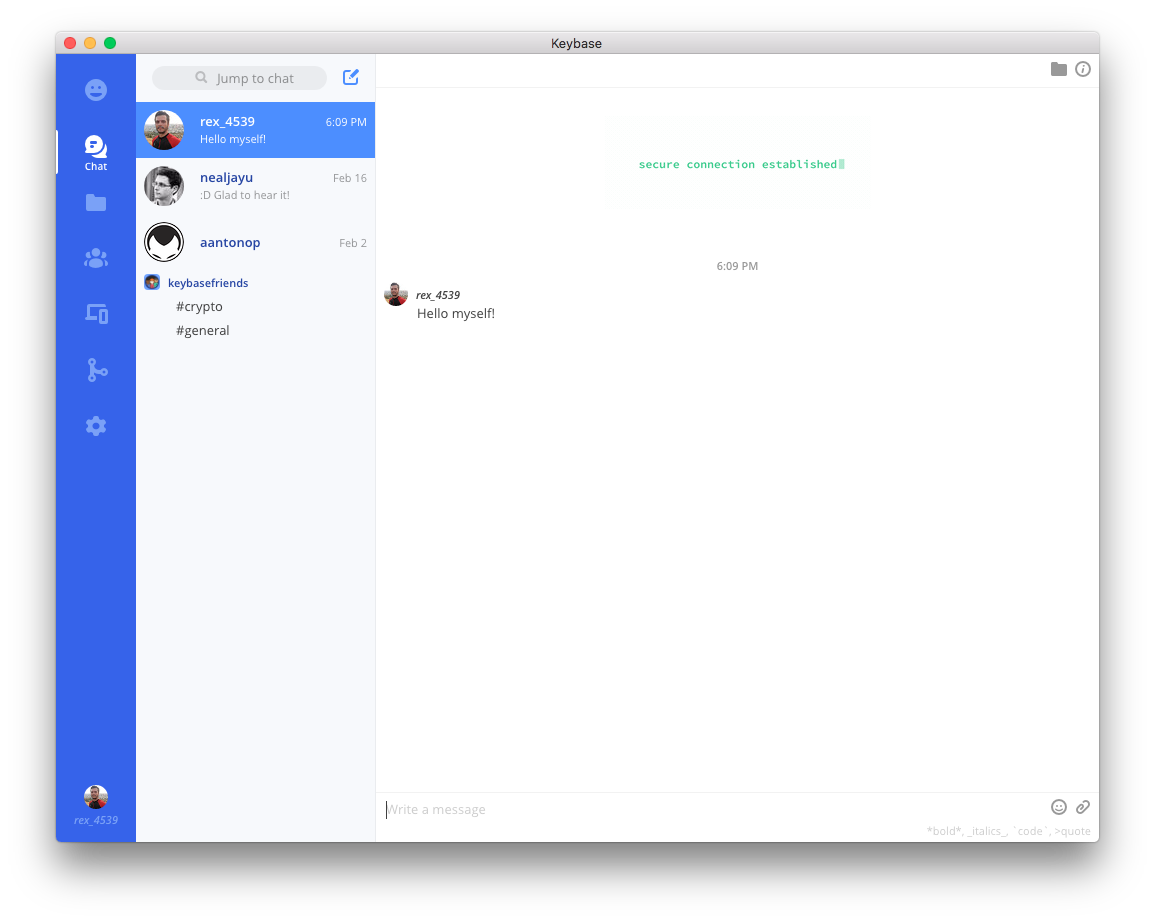The image size is (1155, 922).
Task: Click your rex_4539 profile avatar at bottom
Action: [x=95, y=797]
